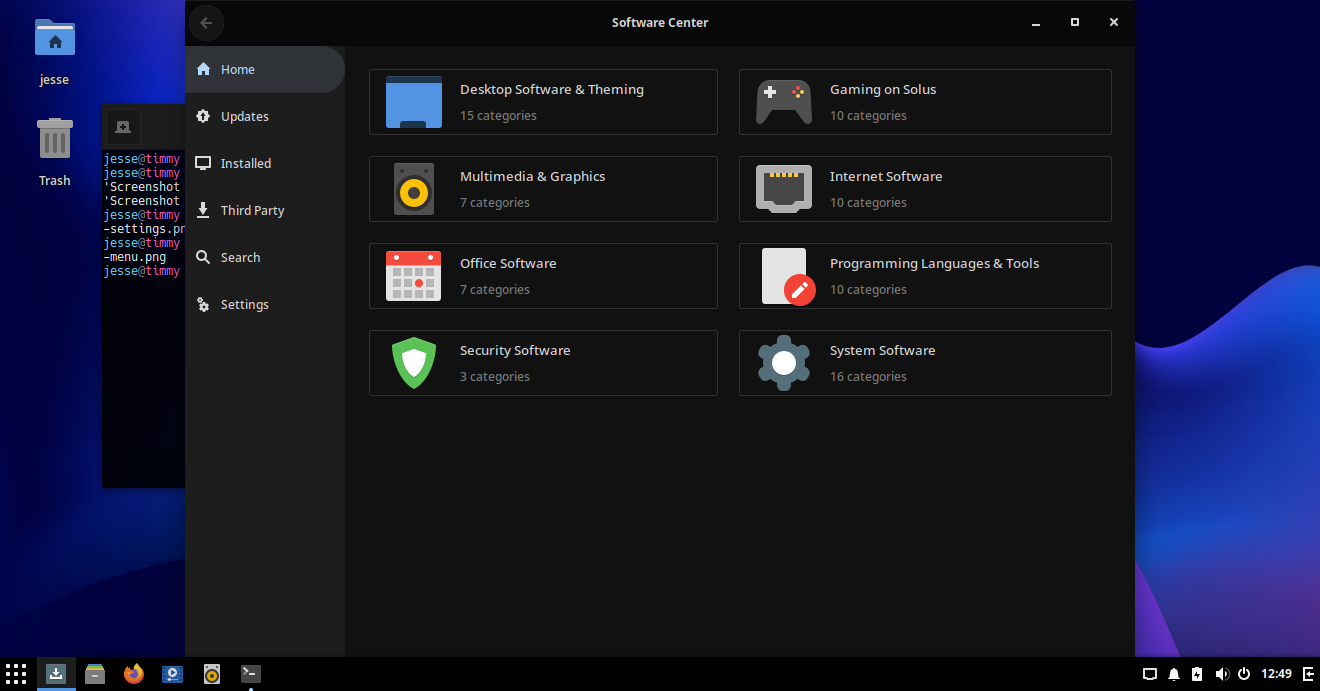This screenshot has height=691, width=1320.
Task: Click the Internet Software title text
Action: click(x=886, y=177)
